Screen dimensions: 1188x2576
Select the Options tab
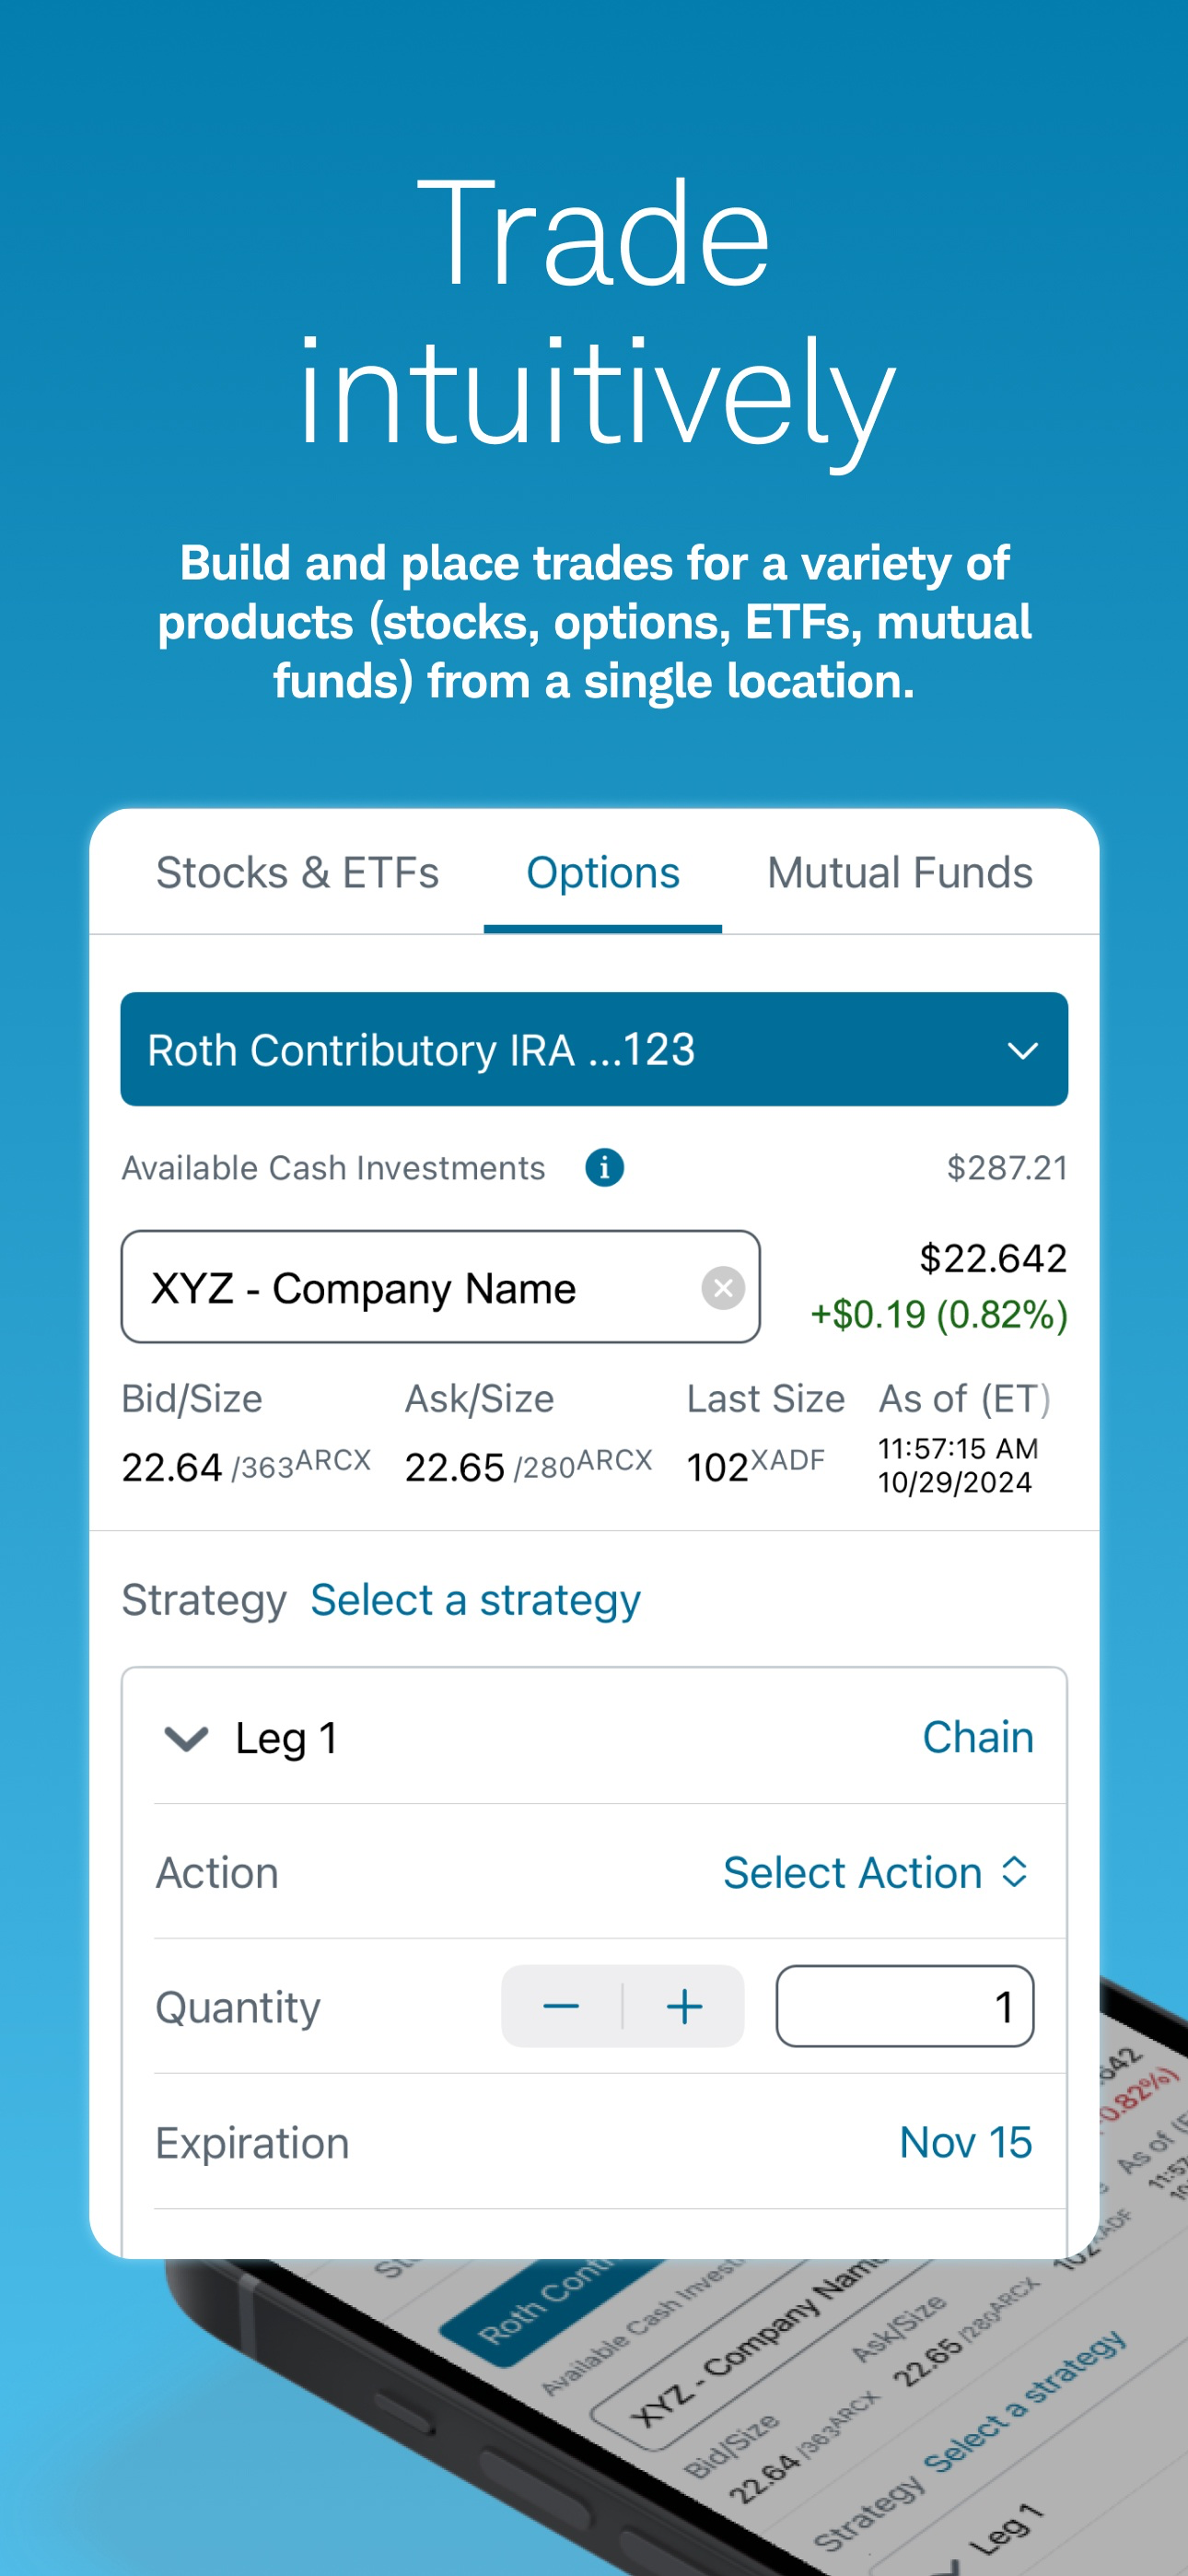coord(603,872)
